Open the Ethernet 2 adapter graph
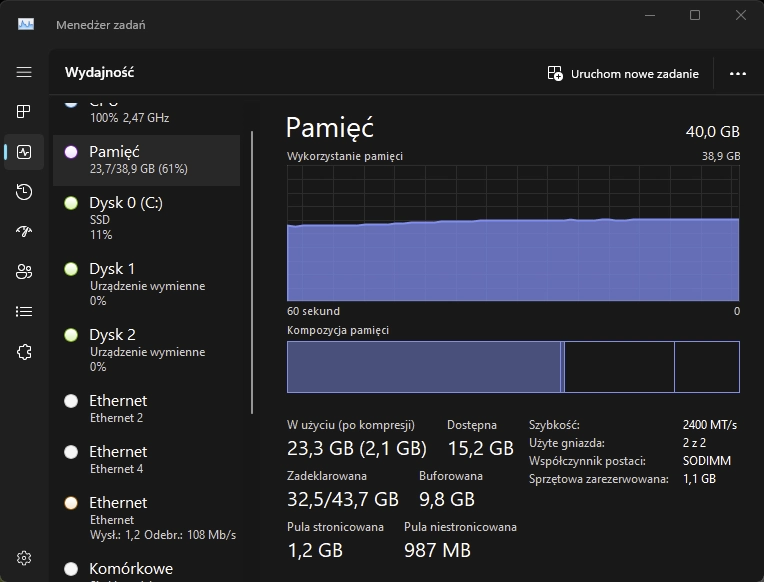764x582 pixels. click(146, 408)
